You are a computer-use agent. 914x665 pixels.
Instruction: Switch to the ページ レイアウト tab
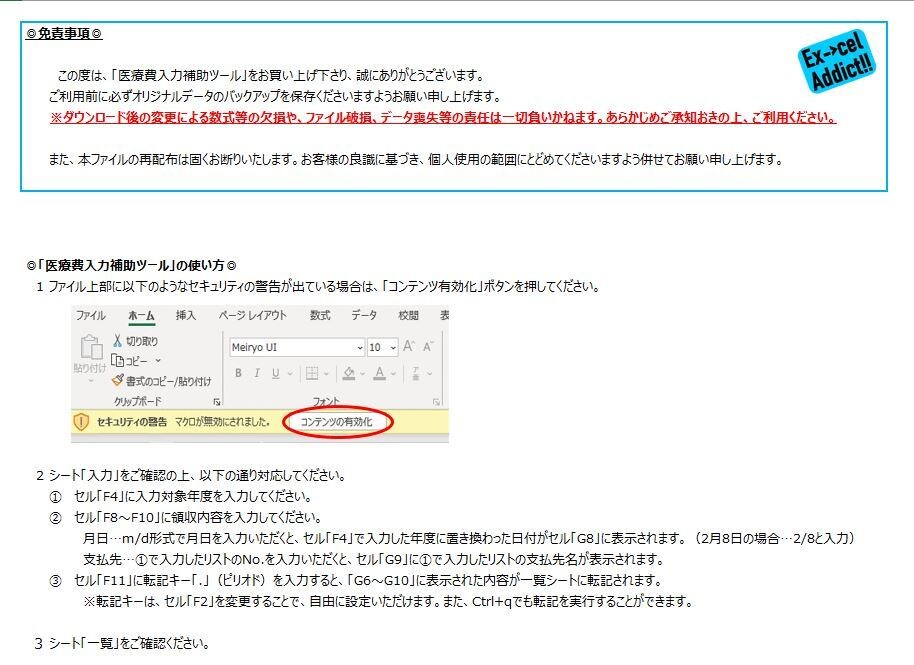point(252,315)
